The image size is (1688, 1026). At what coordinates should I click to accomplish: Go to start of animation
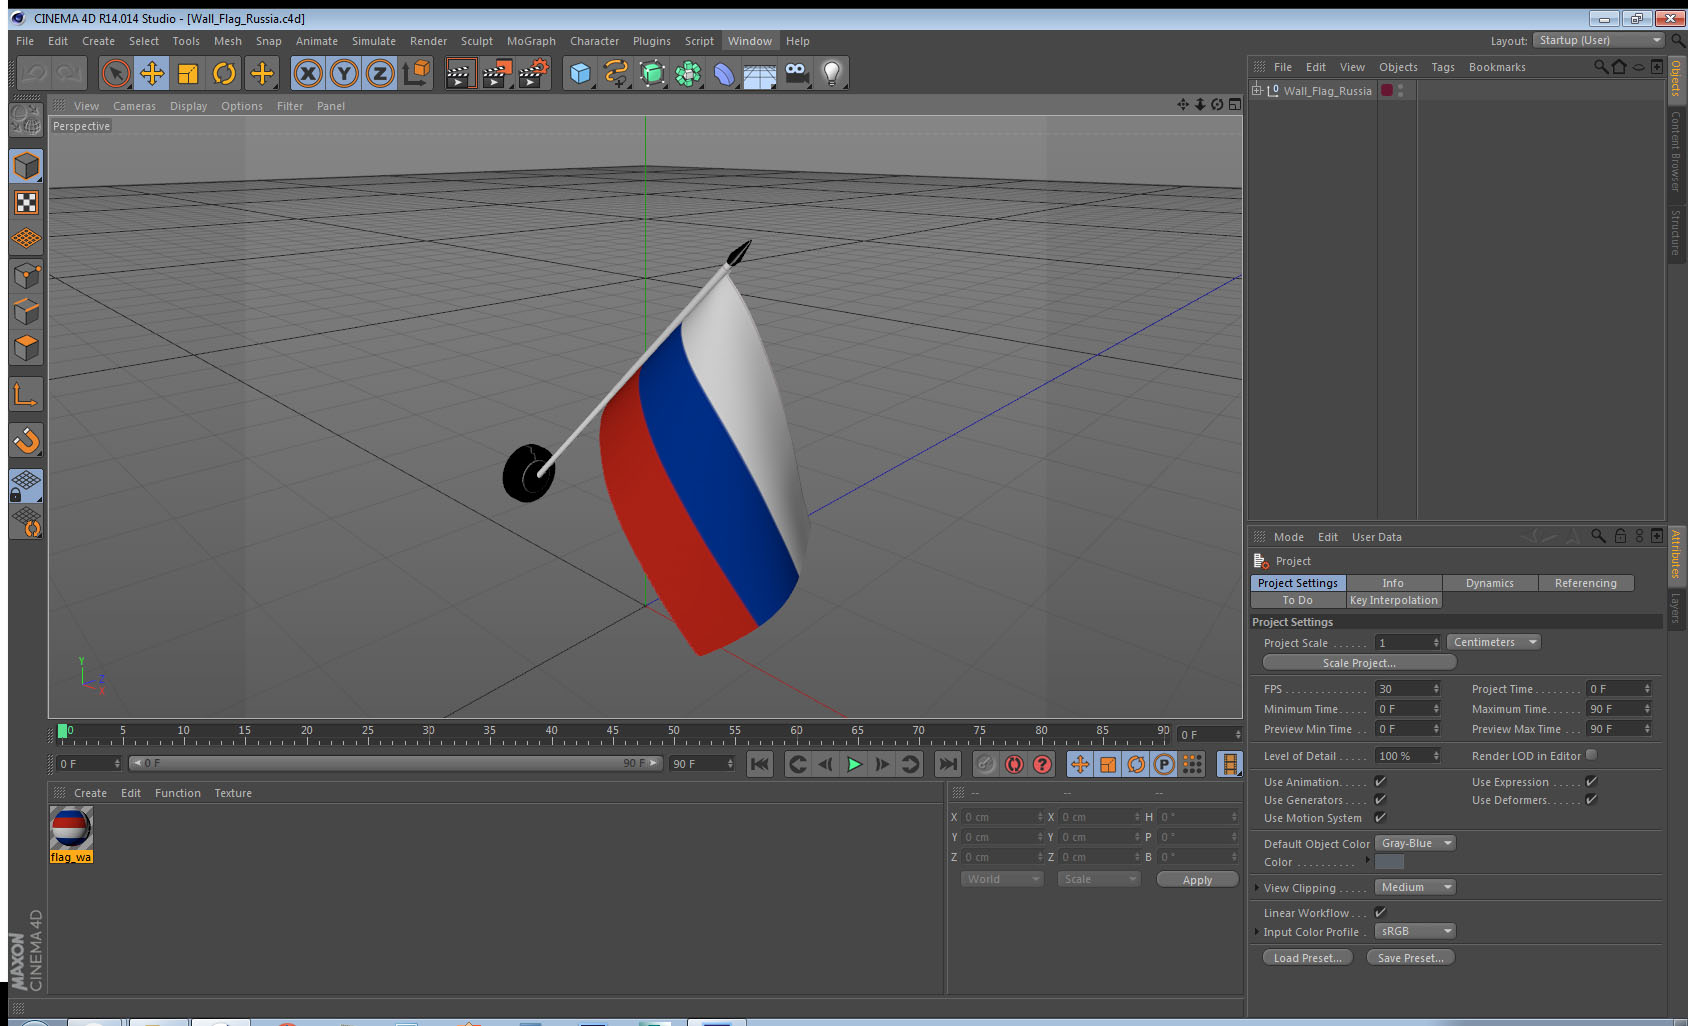760,764
